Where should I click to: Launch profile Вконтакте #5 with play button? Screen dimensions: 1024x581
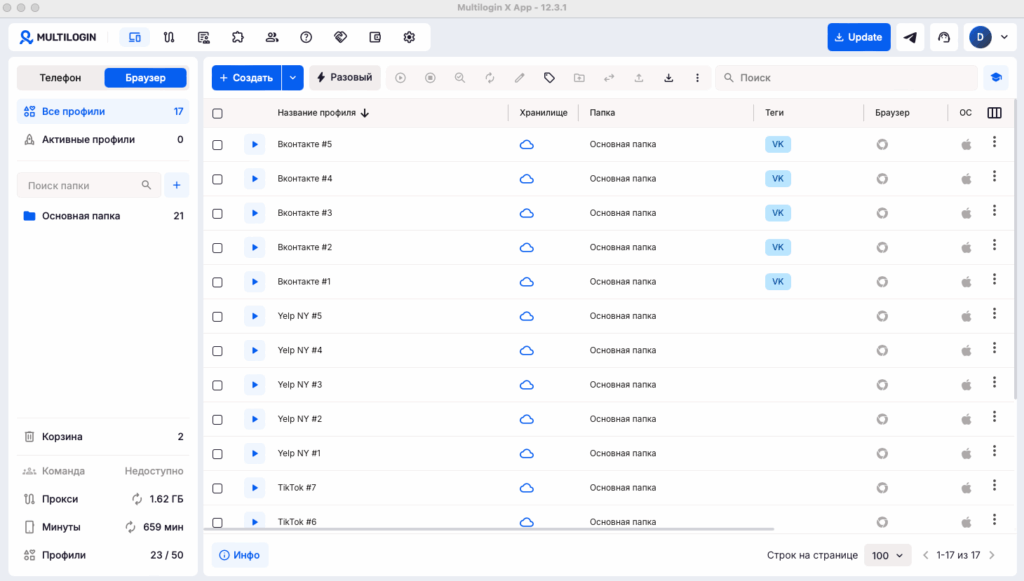pyautogui.click(x=255, y=144)
